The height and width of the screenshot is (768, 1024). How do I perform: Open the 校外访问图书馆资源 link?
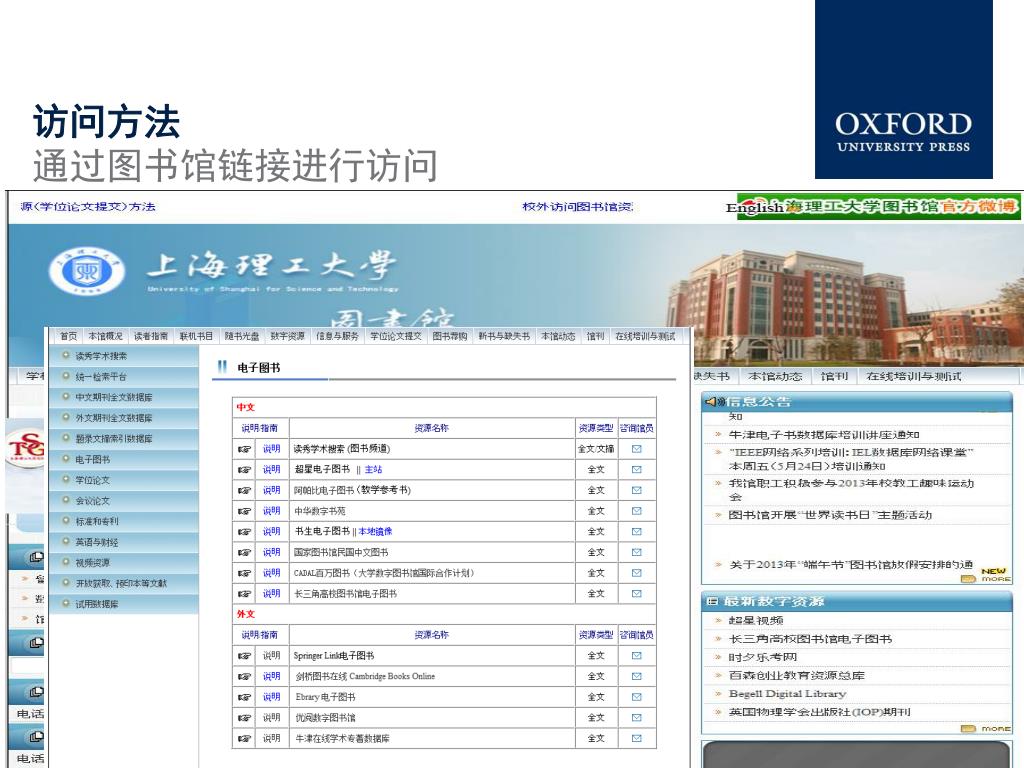pos(578,207)
